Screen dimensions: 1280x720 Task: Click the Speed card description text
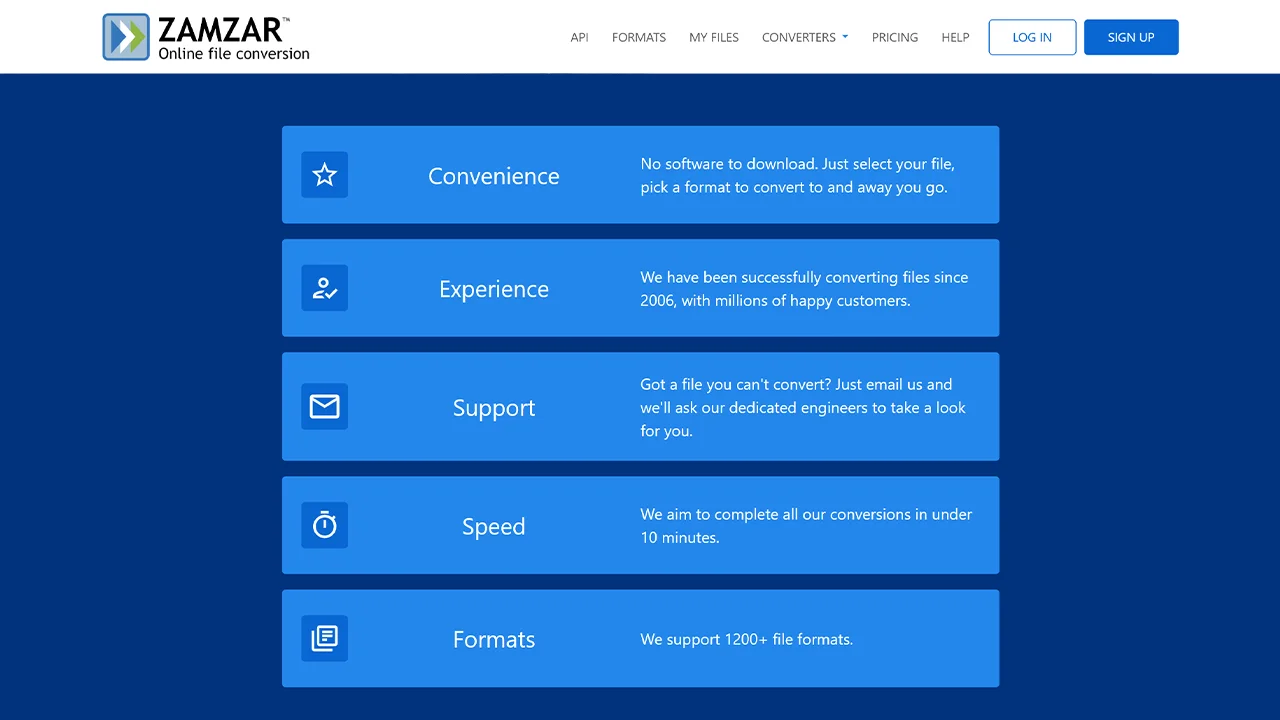pyautogui.click(x=806, y=526)
